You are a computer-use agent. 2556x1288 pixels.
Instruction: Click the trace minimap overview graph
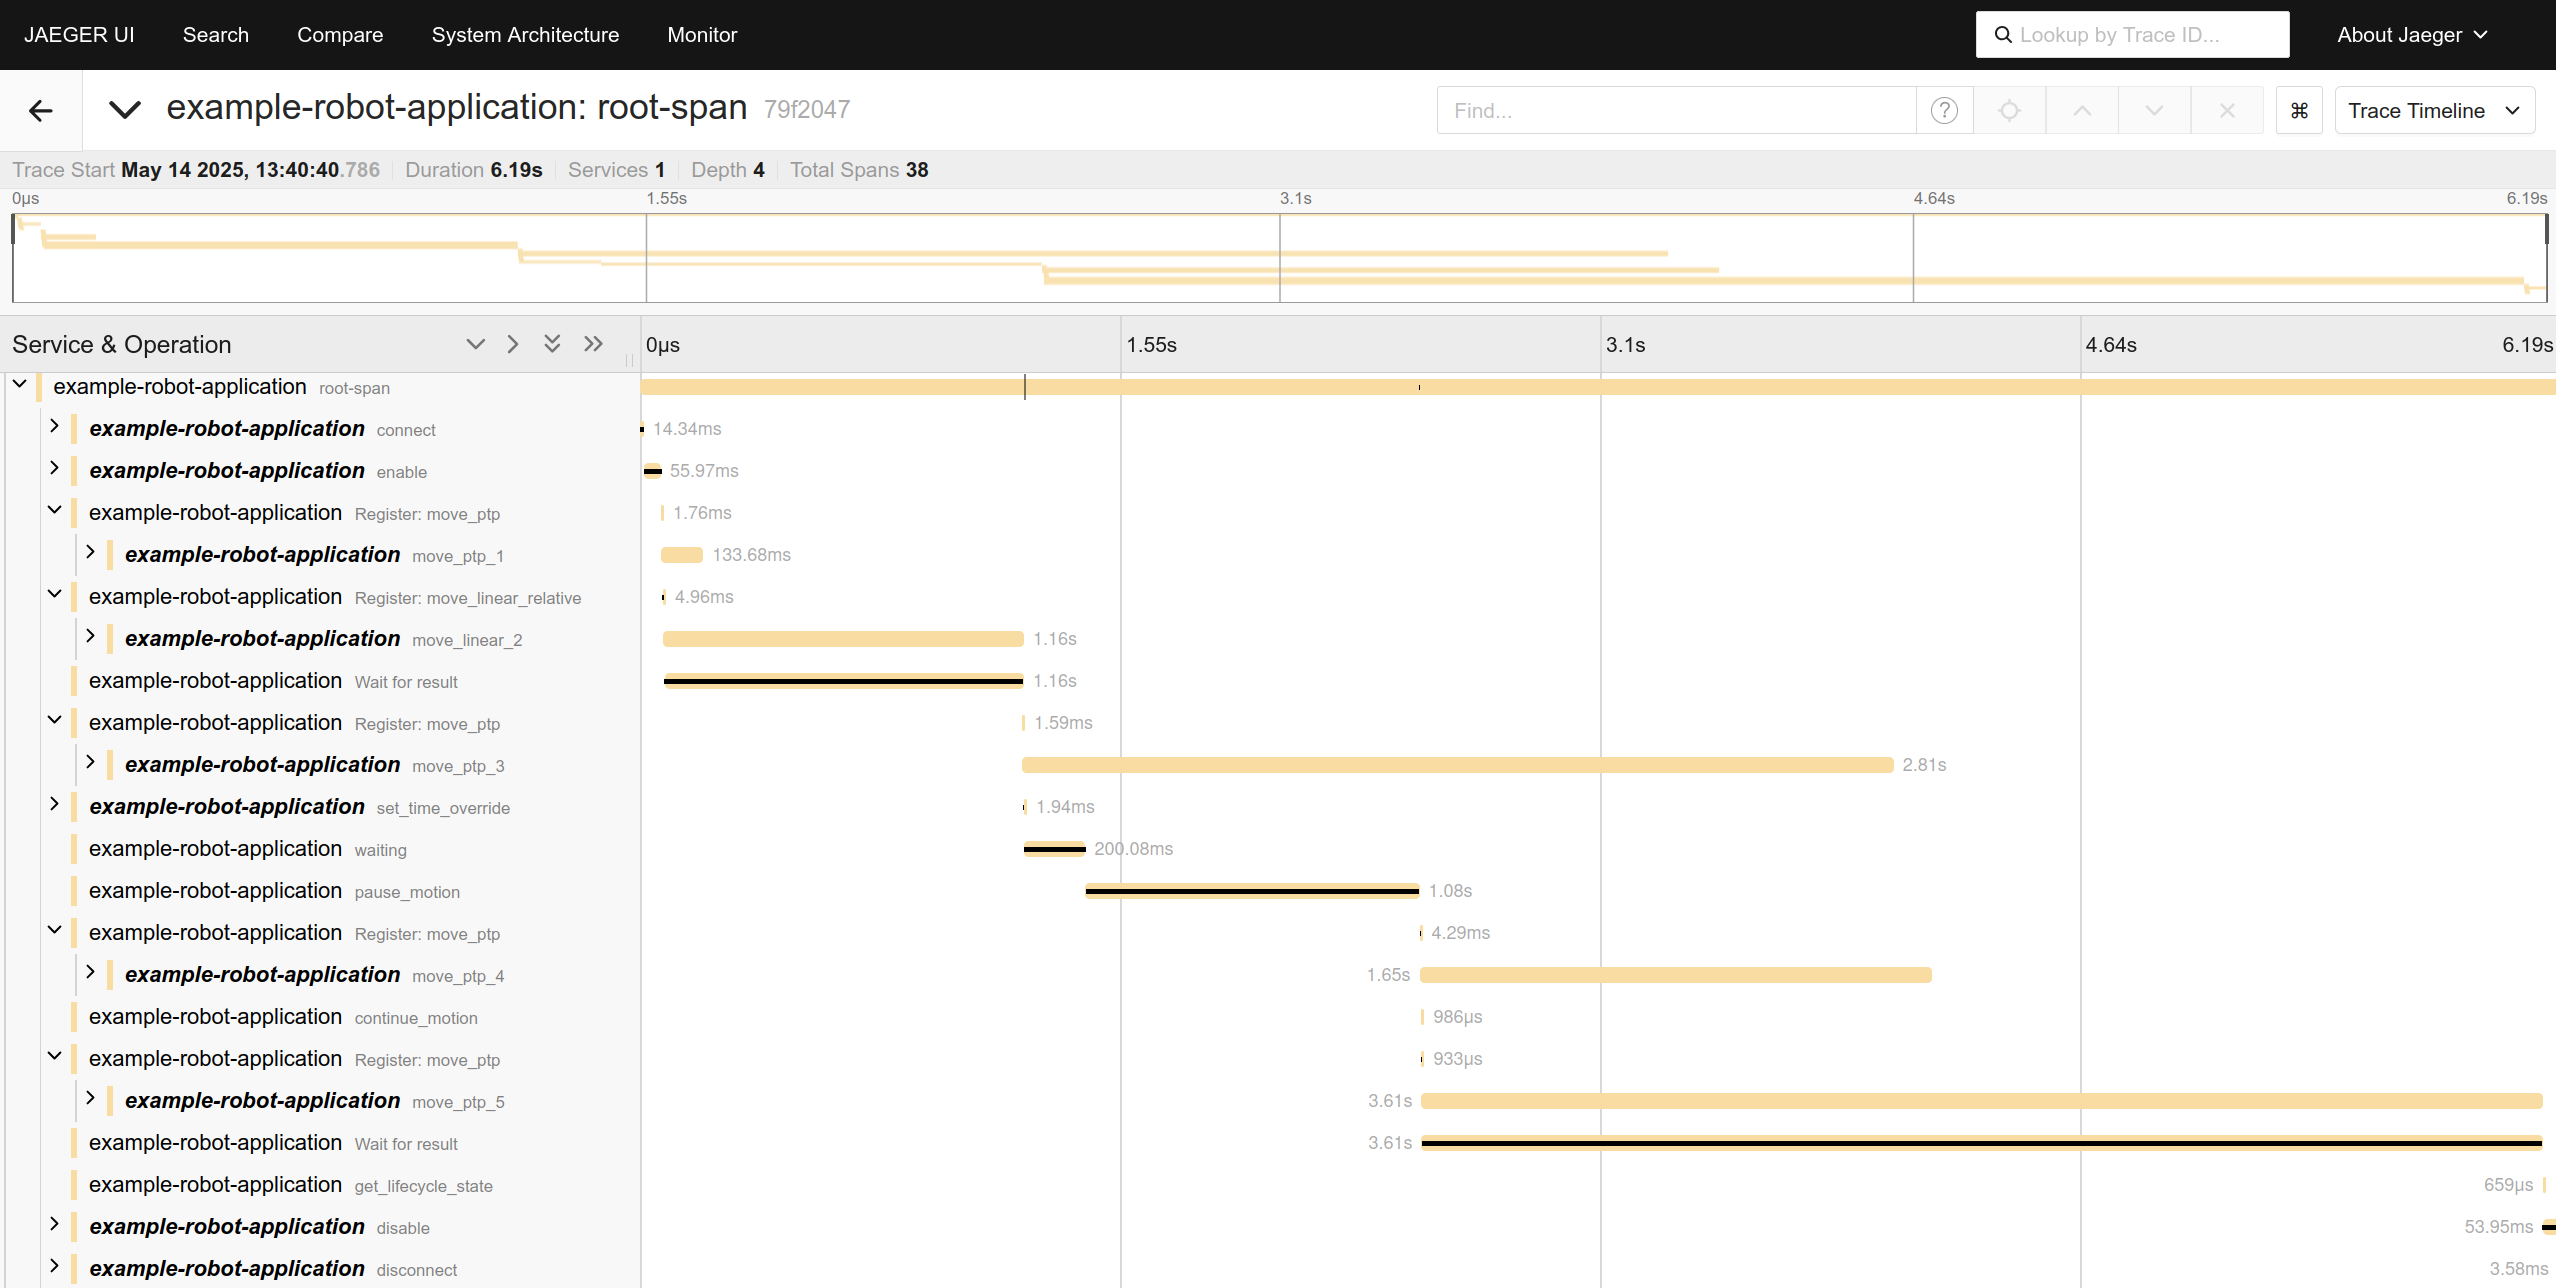coord(1279,258)
